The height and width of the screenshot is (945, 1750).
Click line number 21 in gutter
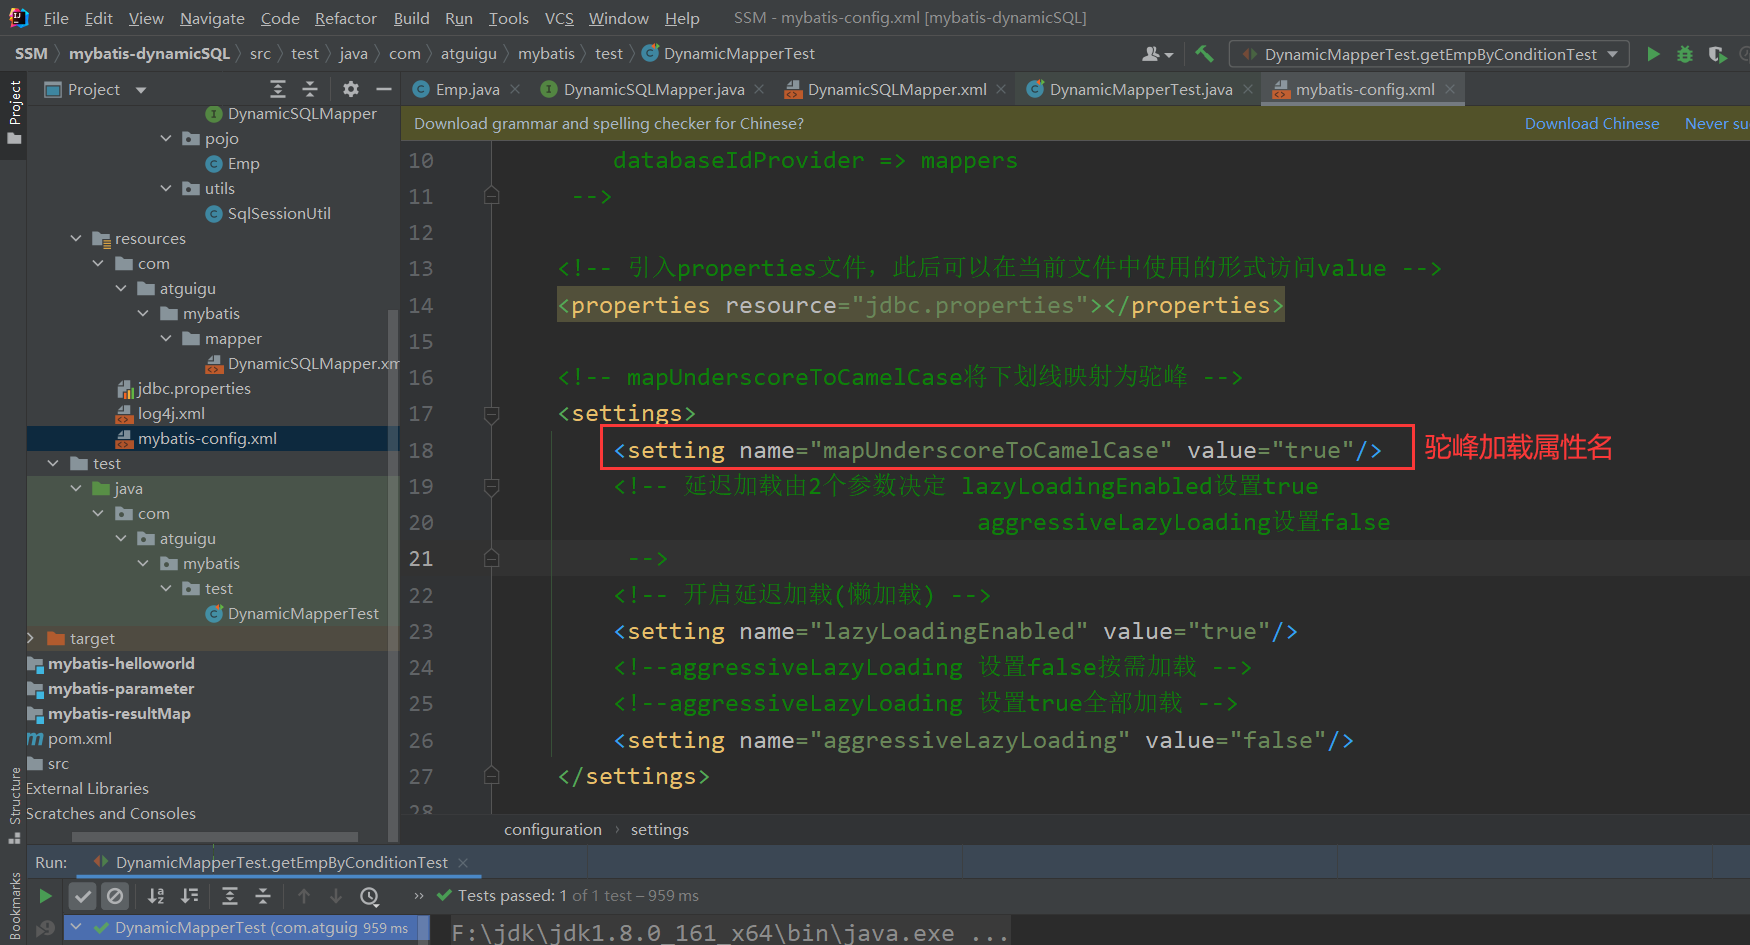pos(421,559)
